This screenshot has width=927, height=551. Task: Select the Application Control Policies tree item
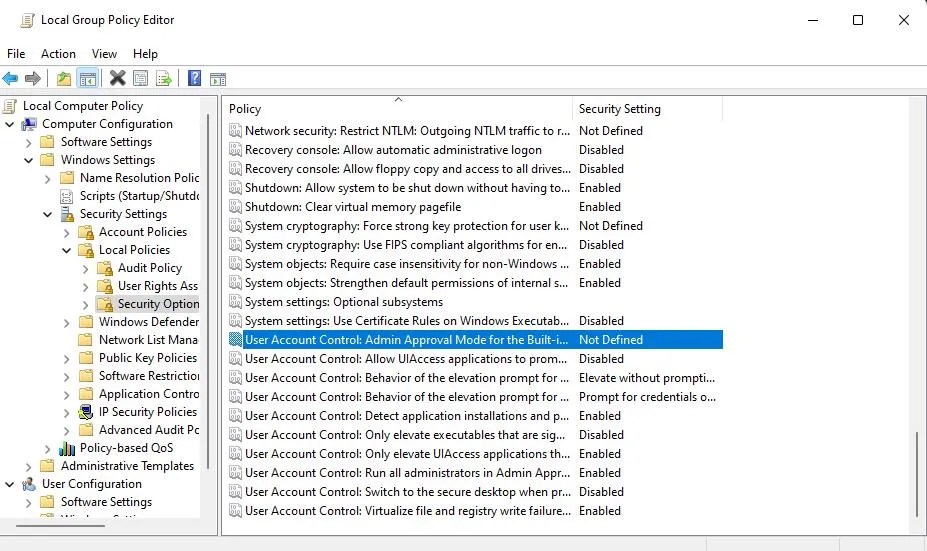(149, 394)
